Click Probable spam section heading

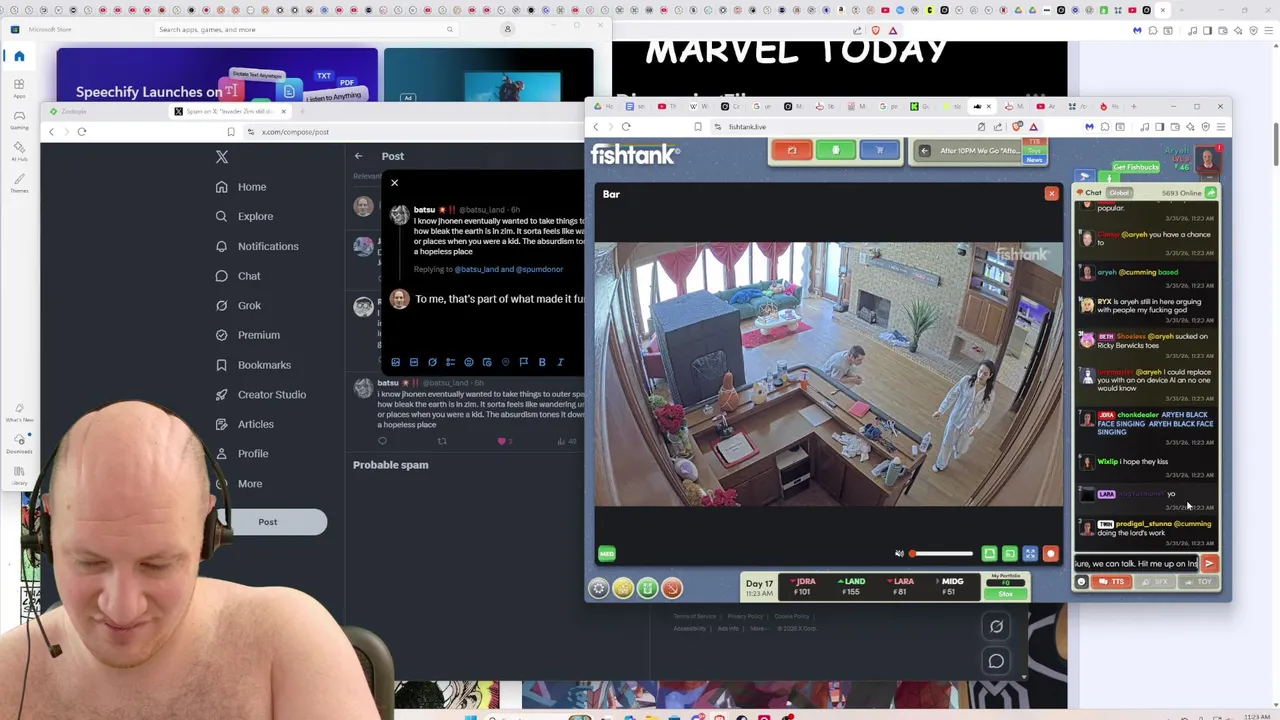tap(390, 465)
